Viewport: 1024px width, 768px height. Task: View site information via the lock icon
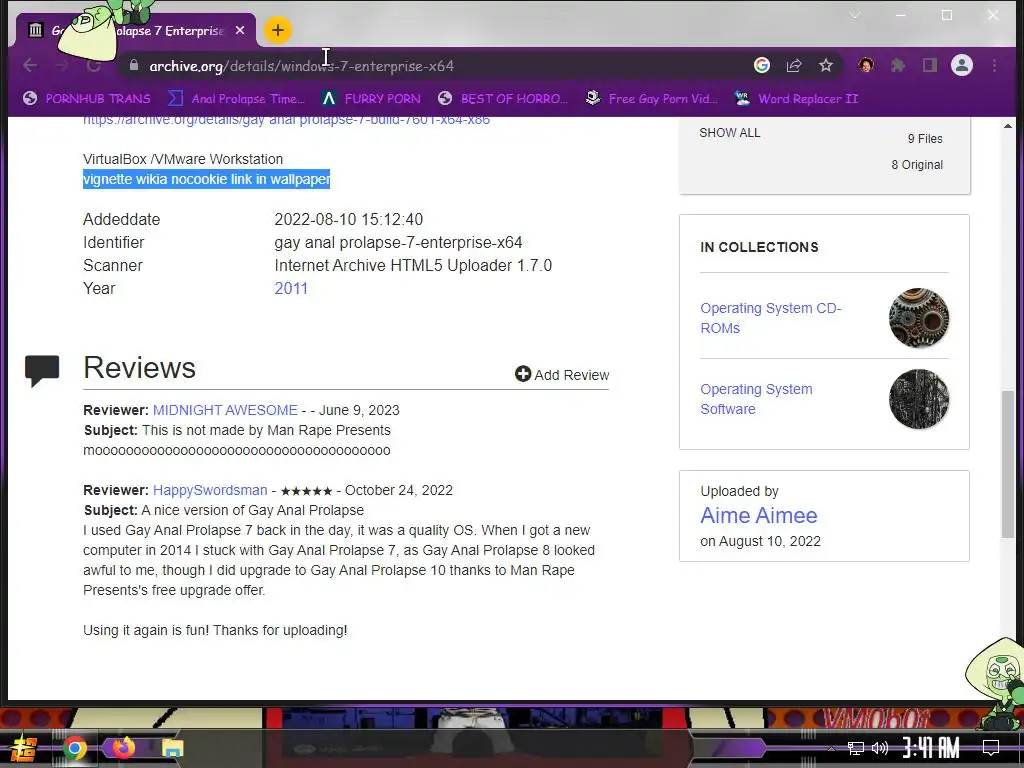pyautogui.click(x=134, y=65)
